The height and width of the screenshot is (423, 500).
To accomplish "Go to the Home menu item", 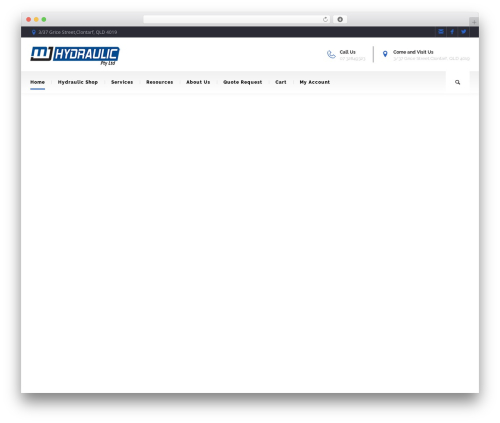I will tap(37, 82).
